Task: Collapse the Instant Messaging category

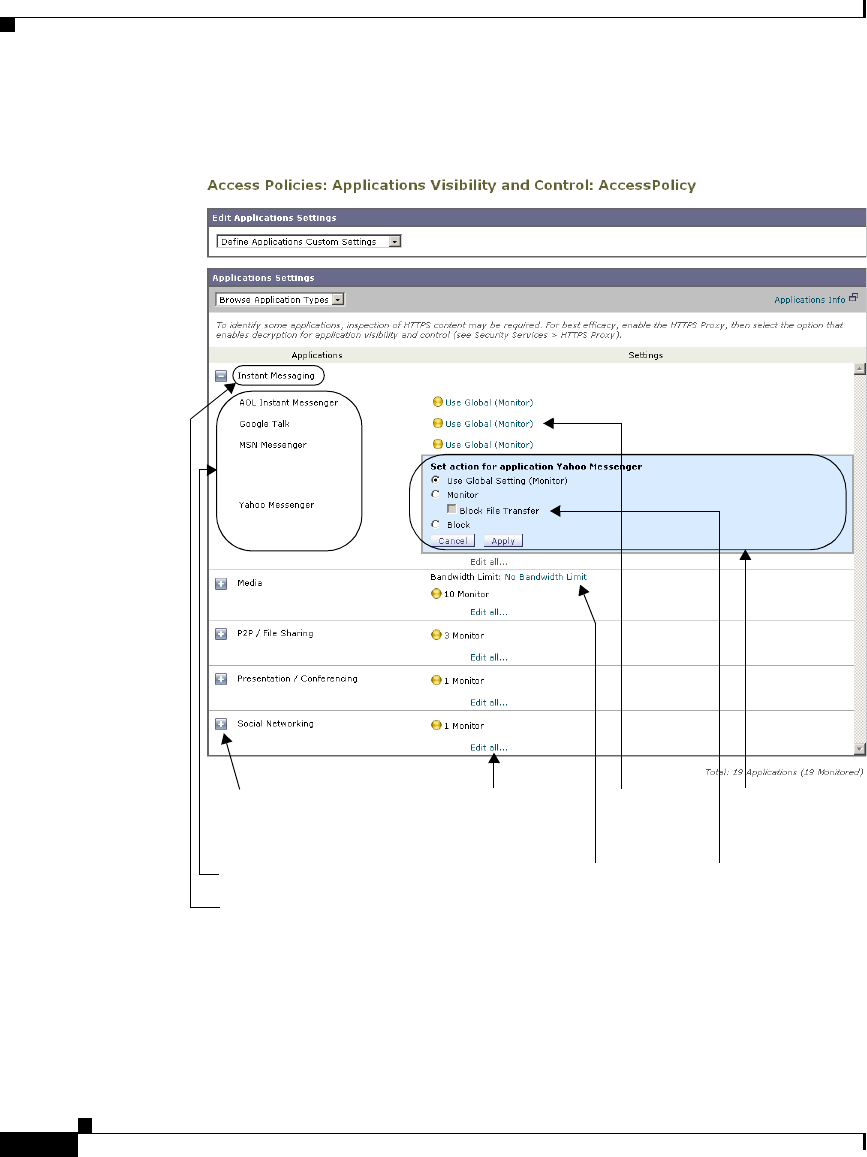Action: [x=221, y=376]
